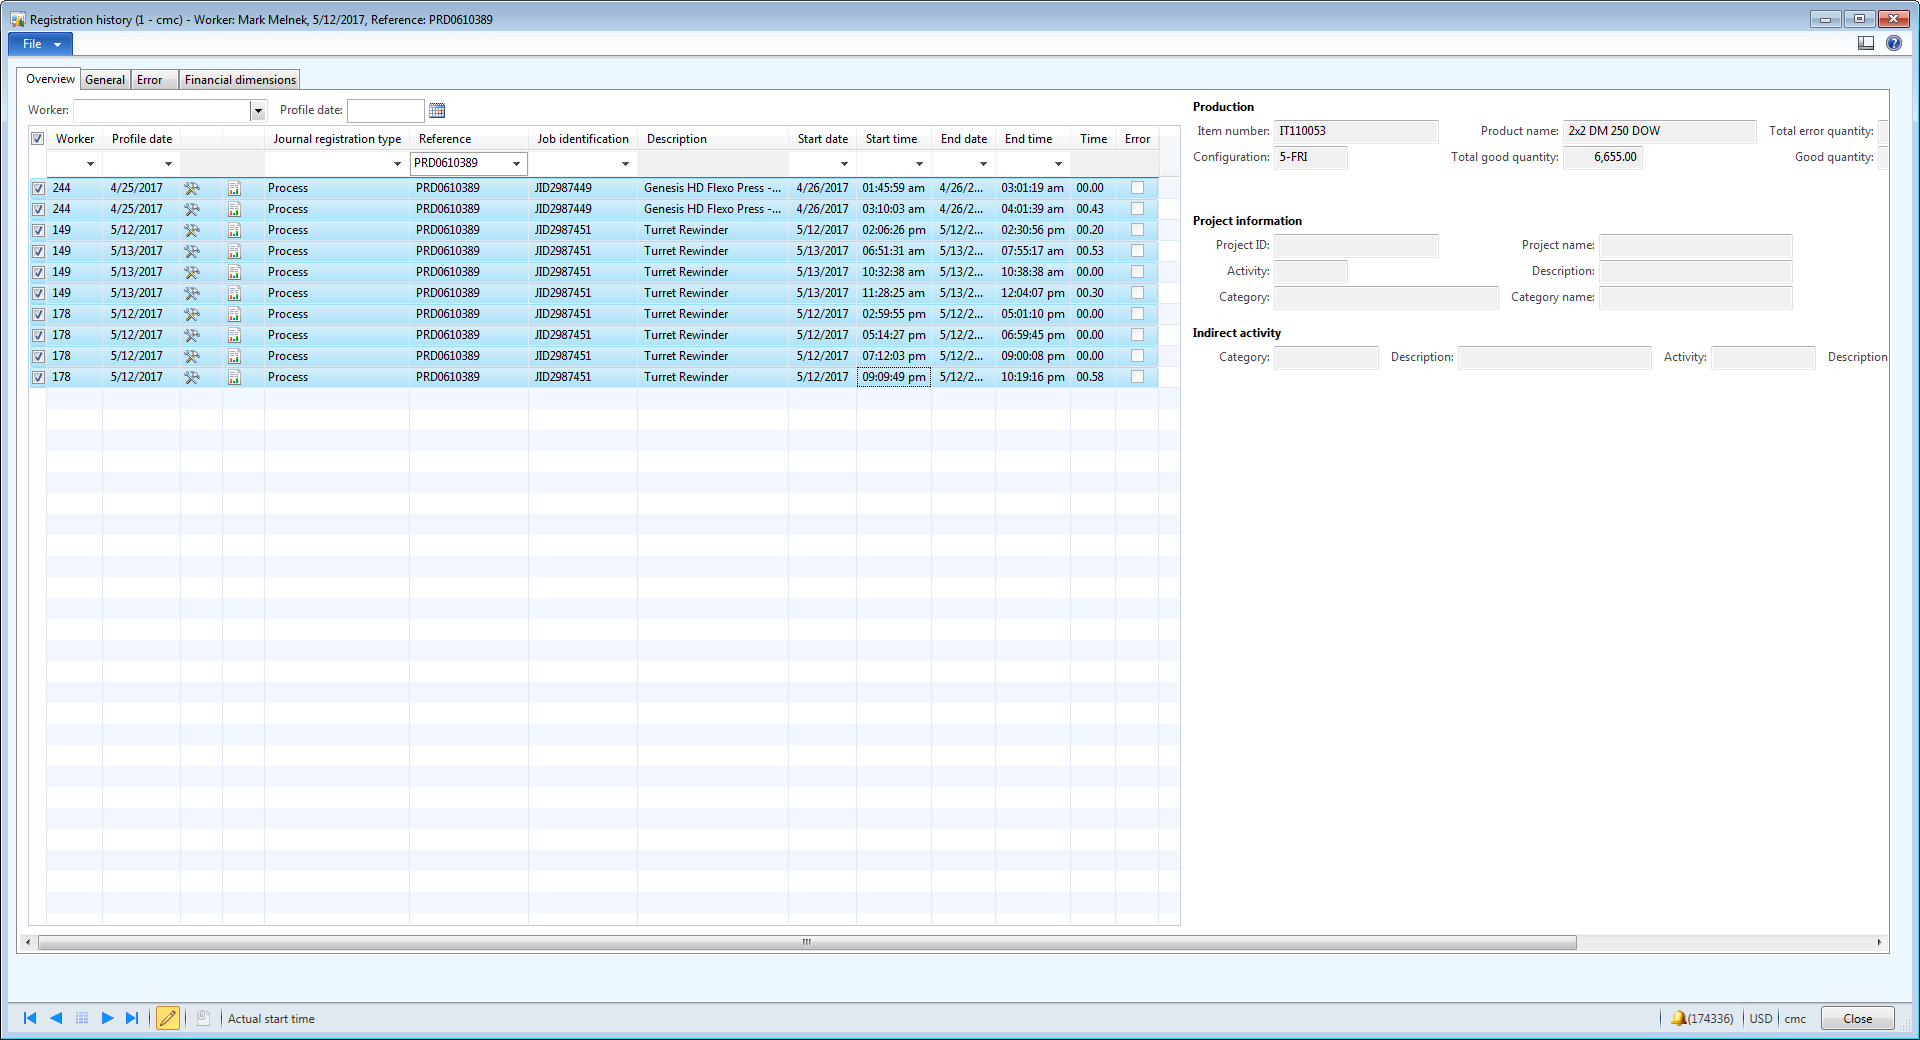The height and width of the screenshot is (1040, 1920).
Task: Go to the previous record
Action: [56, 1018]
